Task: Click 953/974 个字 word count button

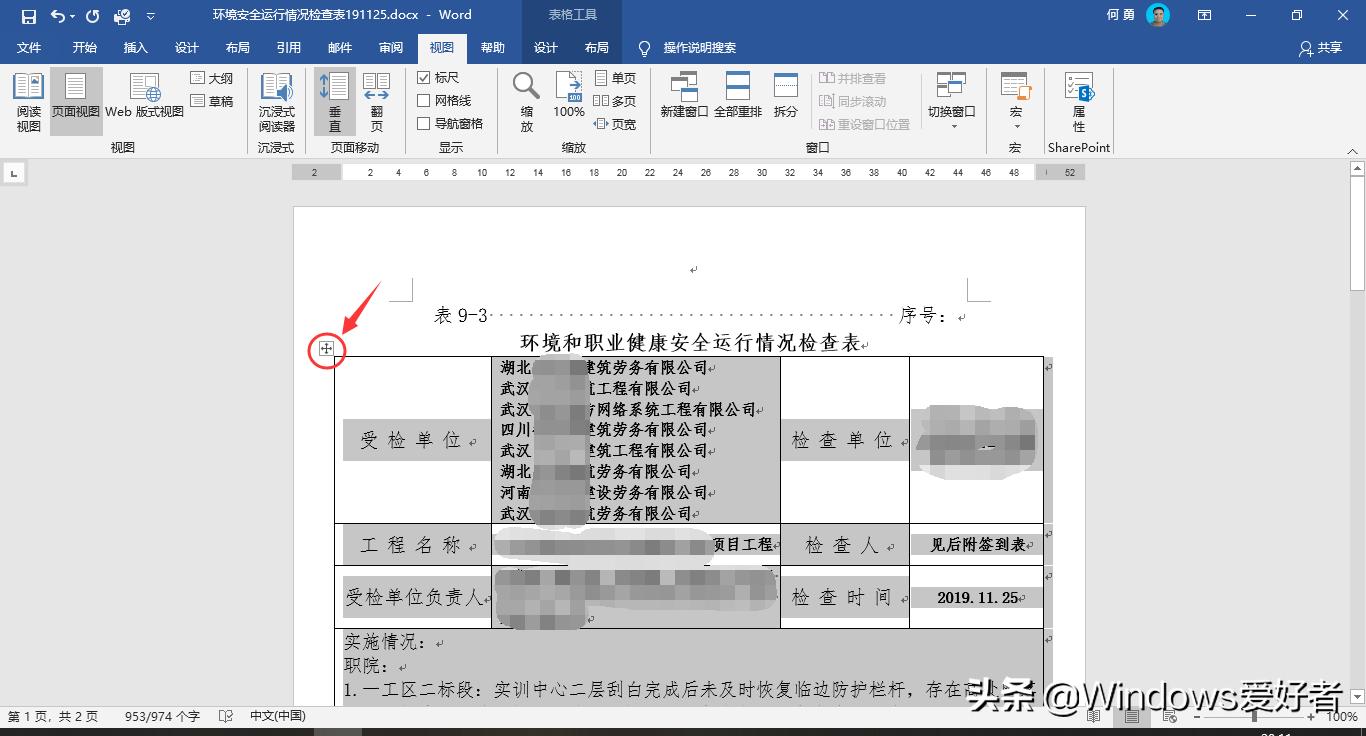Action: click(x=163, y=716)
